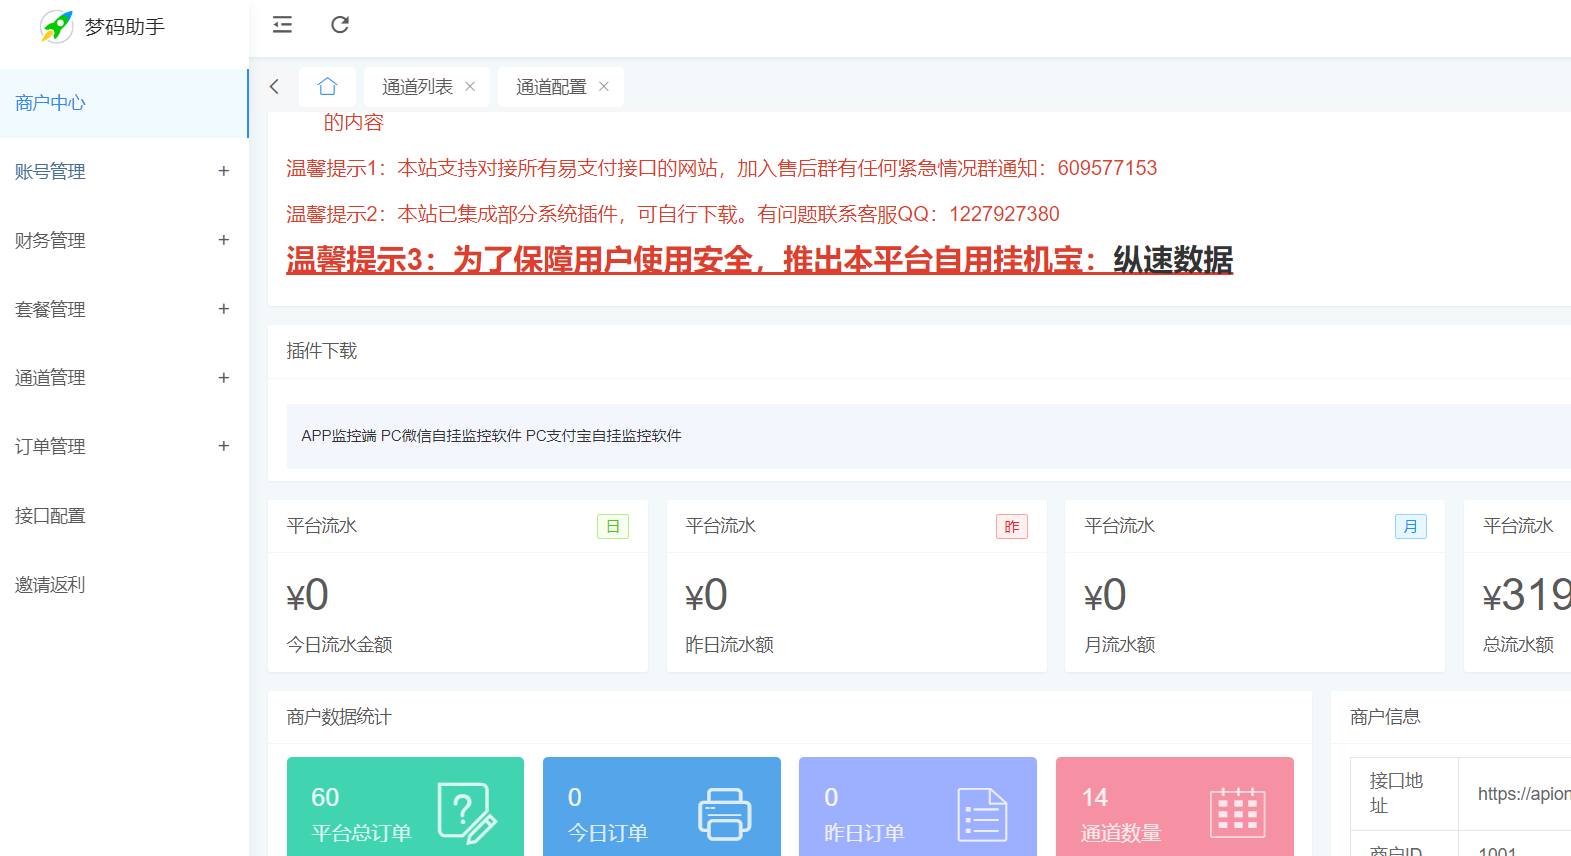Click the APP监控端 download link
Image resolution: width=1571 pixels, height=856 pixels.
click(338, 436)
